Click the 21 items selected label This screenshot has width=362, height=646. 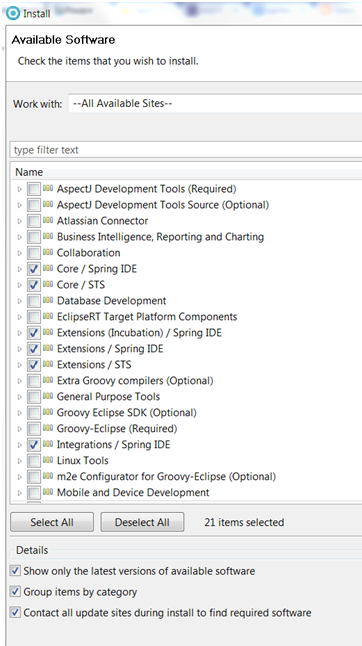(x=244, y=522)
